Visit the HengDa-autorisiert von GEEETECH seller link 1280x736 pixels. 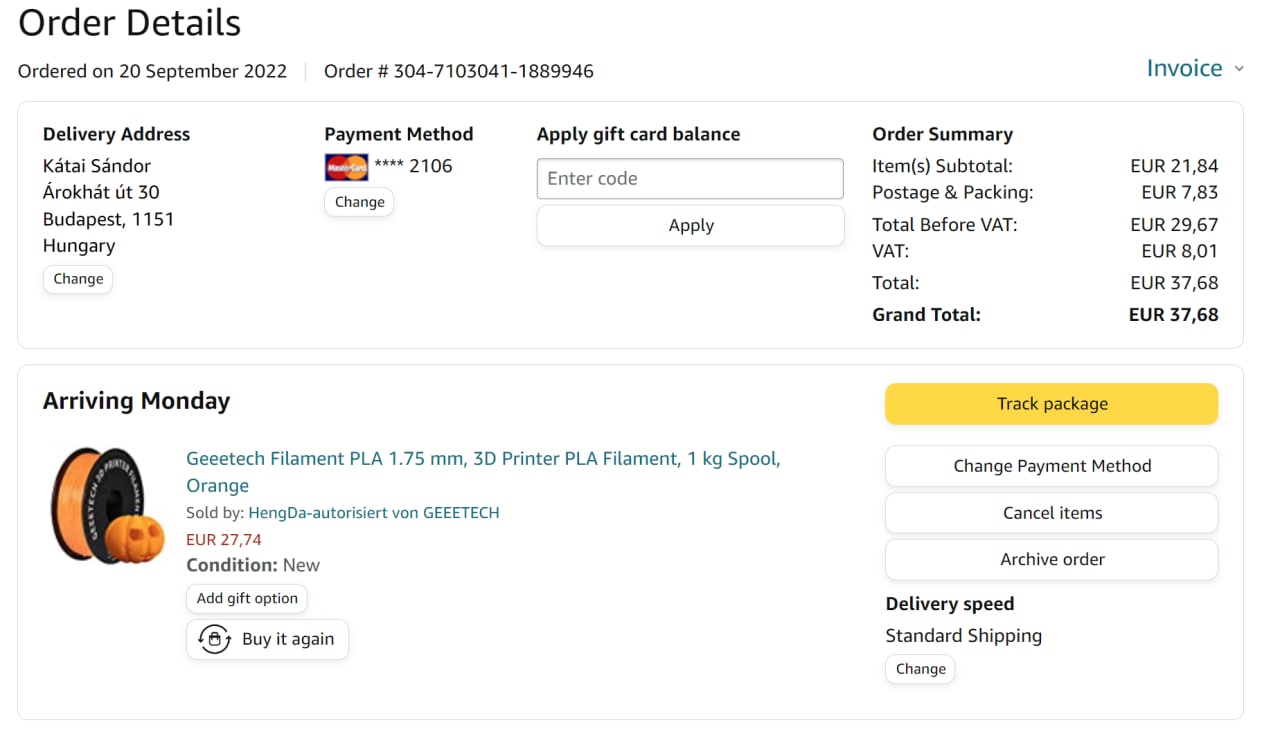click(x=373, y=513)
